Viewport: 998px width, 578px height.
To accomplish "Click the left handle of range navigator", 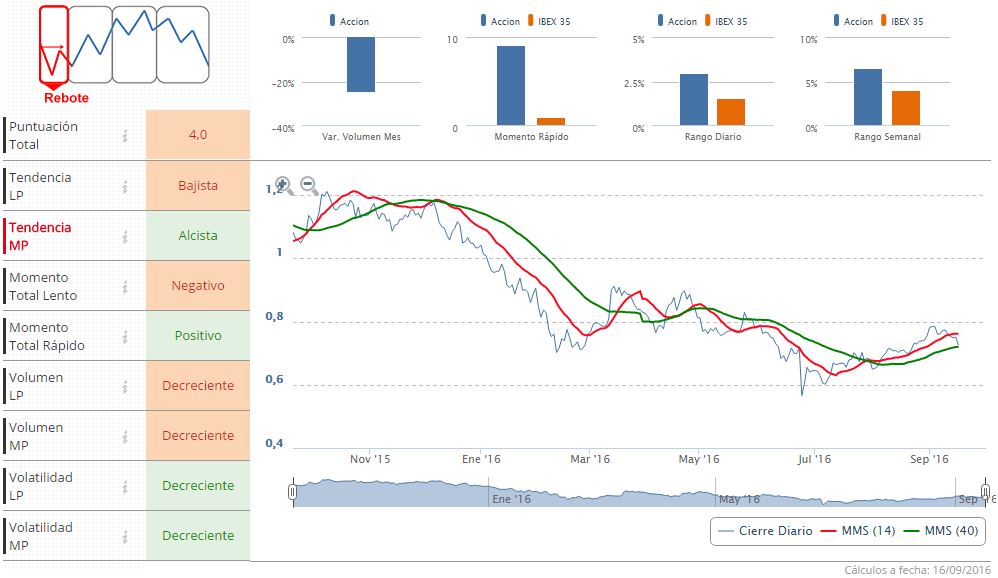I will (x=293, y=492).
